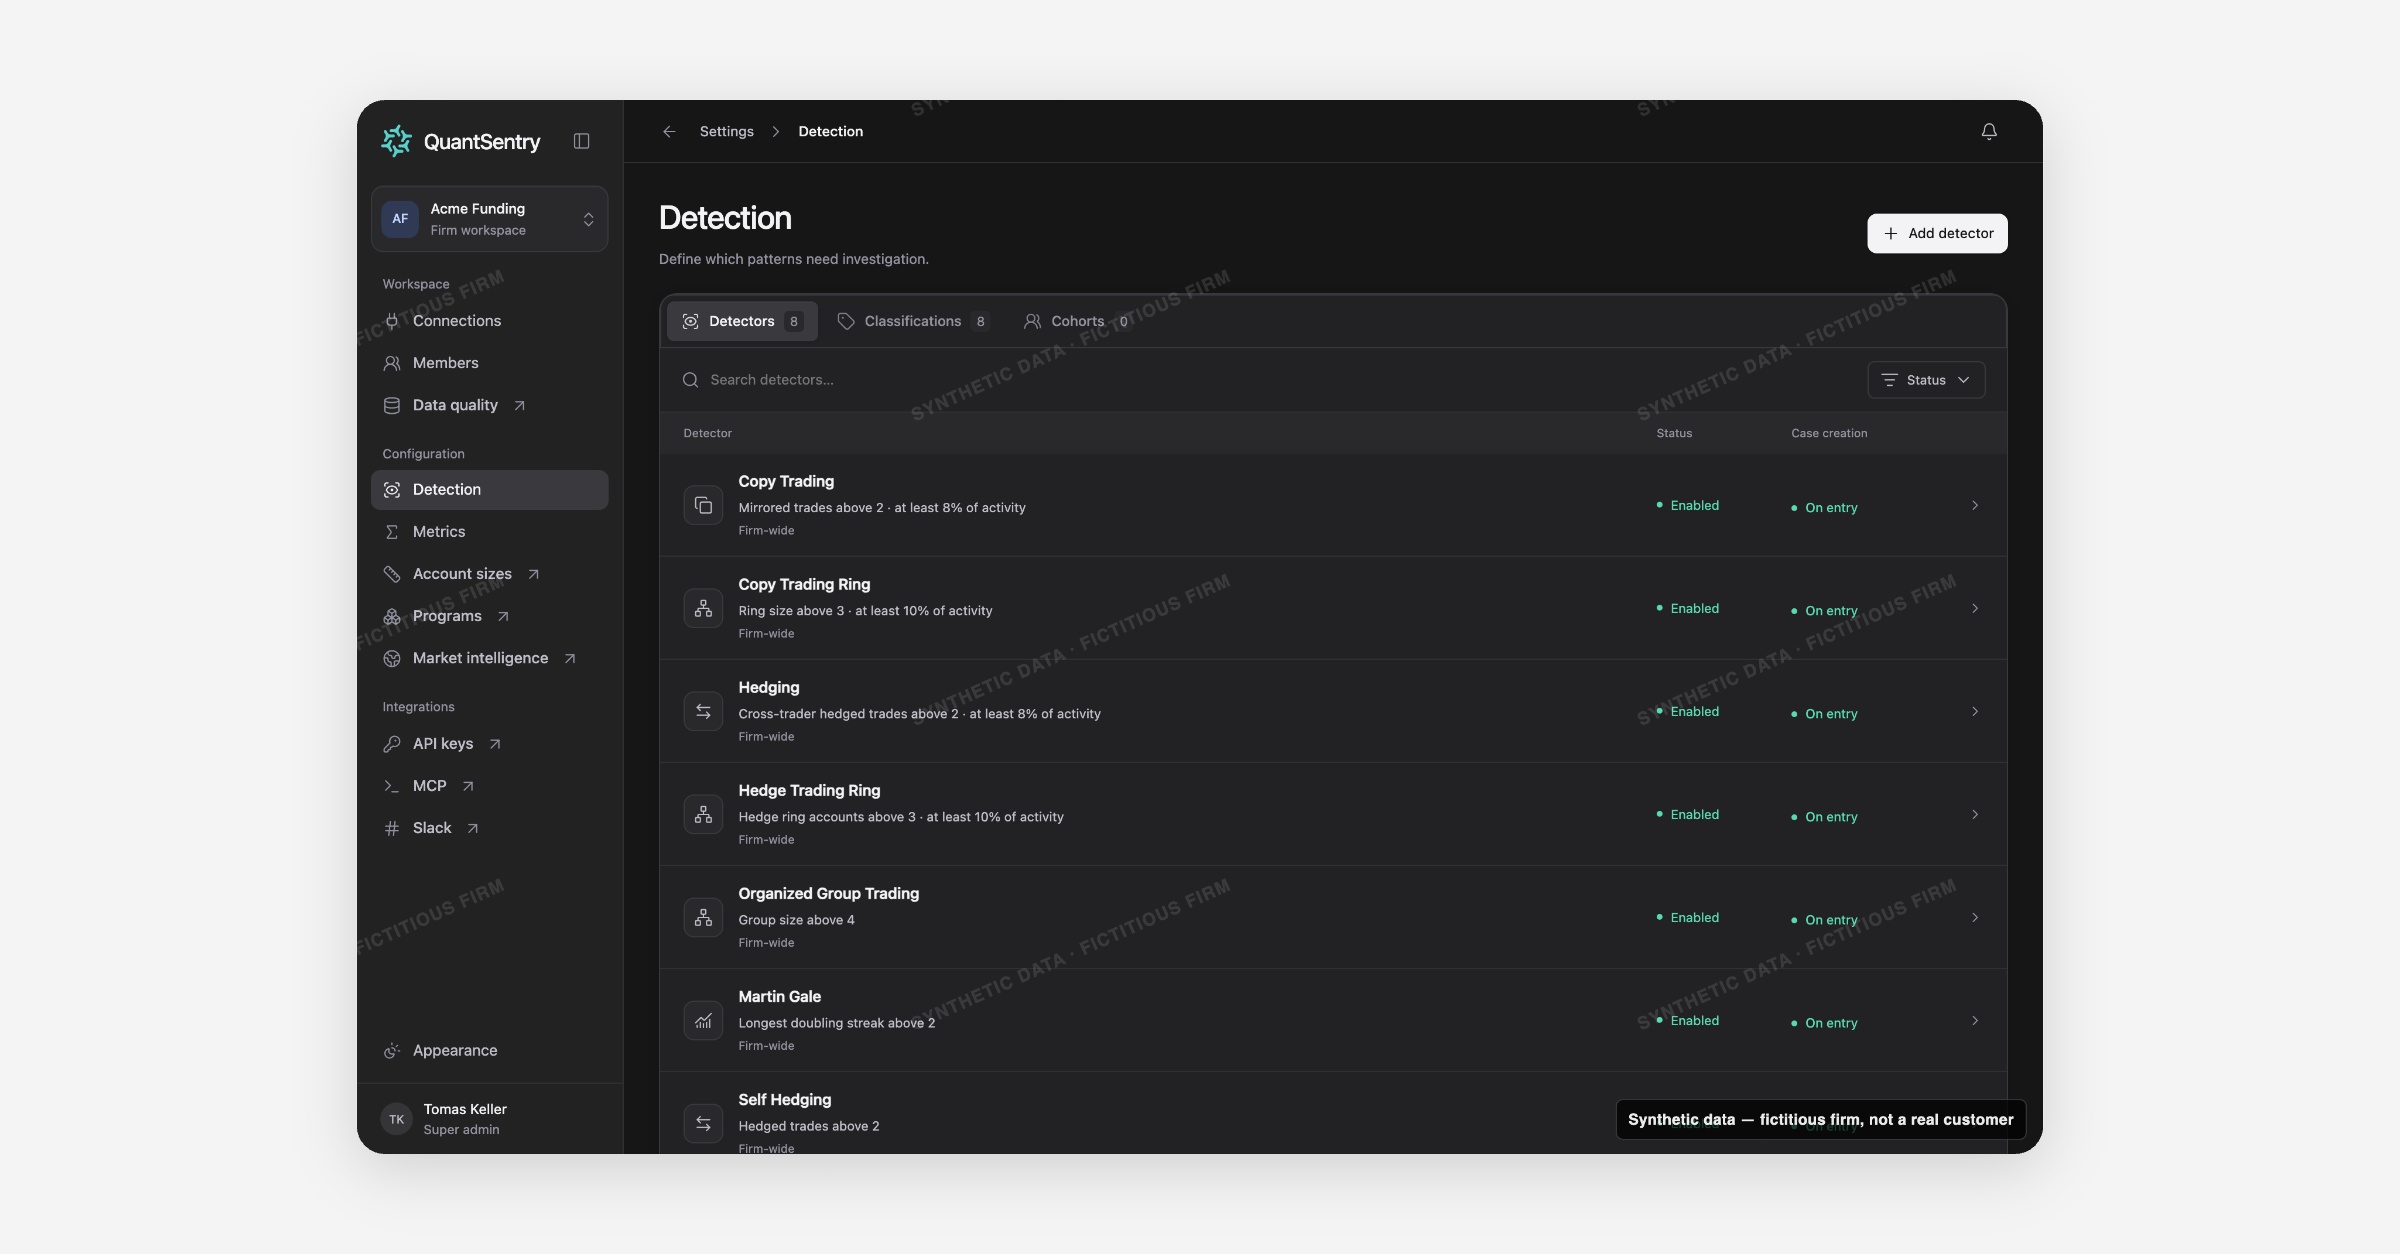Open the Martin Gale title

pyautogui.click(x=779, y=997)
